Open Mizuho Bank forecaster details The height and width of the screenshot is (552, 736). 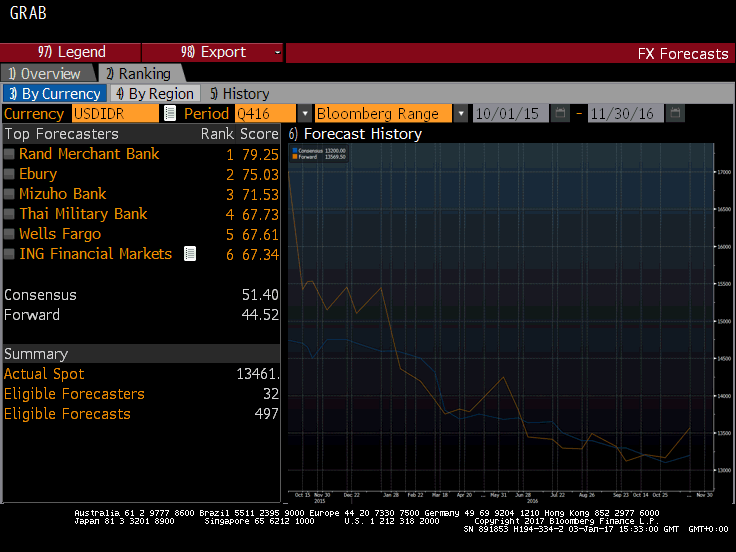(x=62, y=194)
